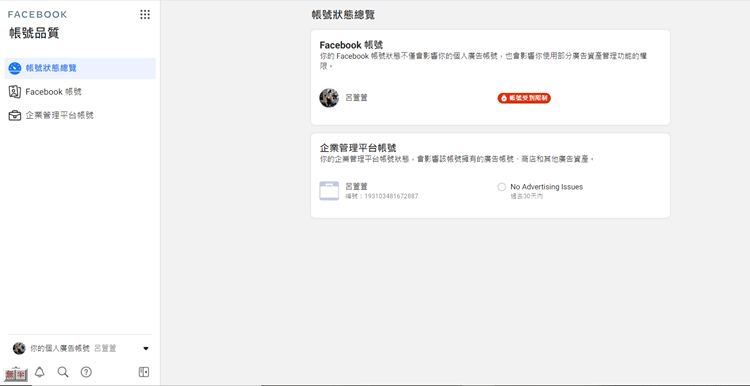Select the No Advertising Issues status circle

pyautogui.click(x=502, y=187)
